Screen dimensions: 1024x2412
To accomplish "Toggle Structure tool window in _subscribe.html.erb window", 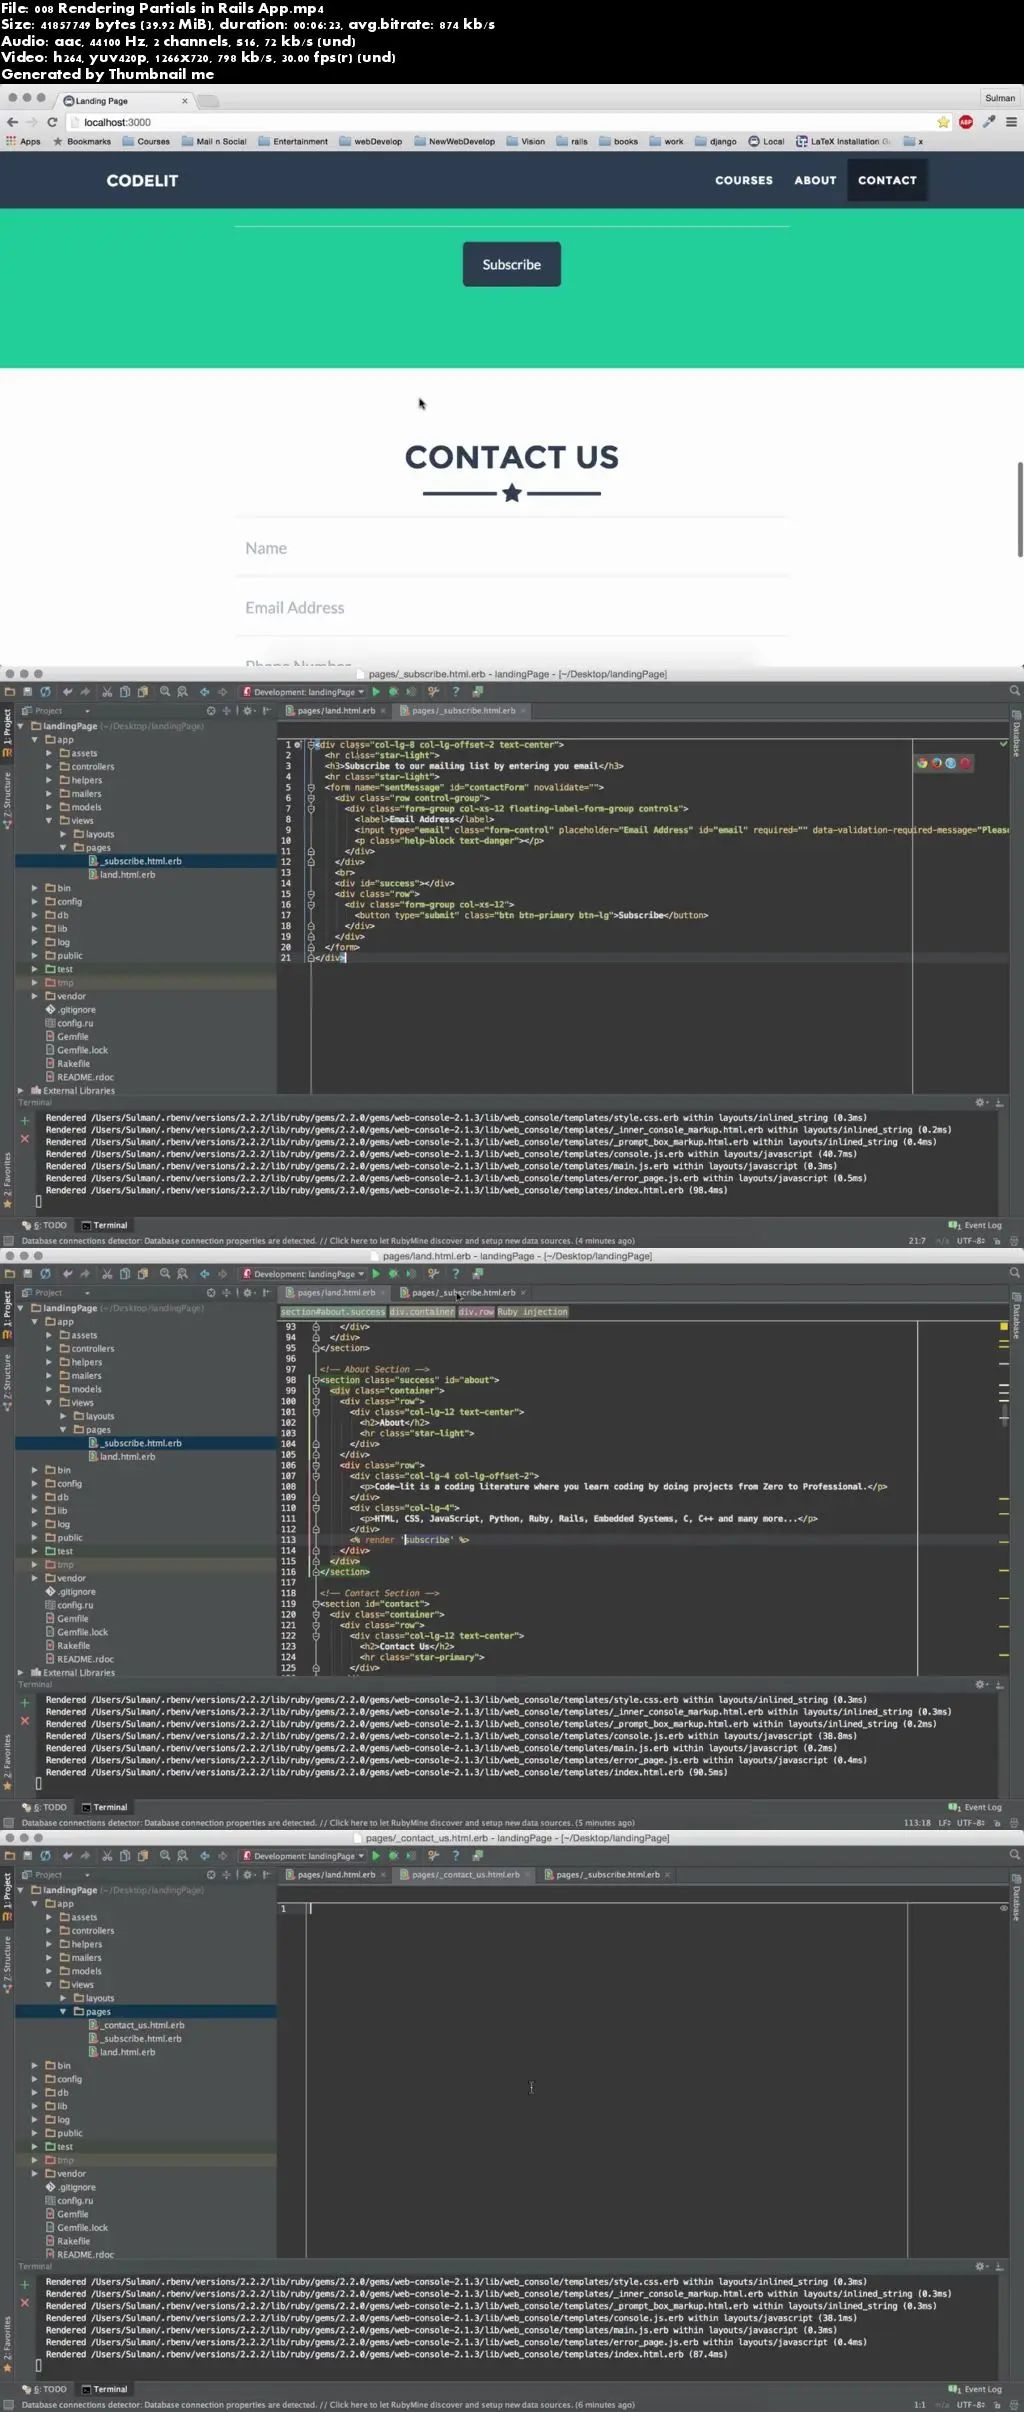I will (7, 801).
